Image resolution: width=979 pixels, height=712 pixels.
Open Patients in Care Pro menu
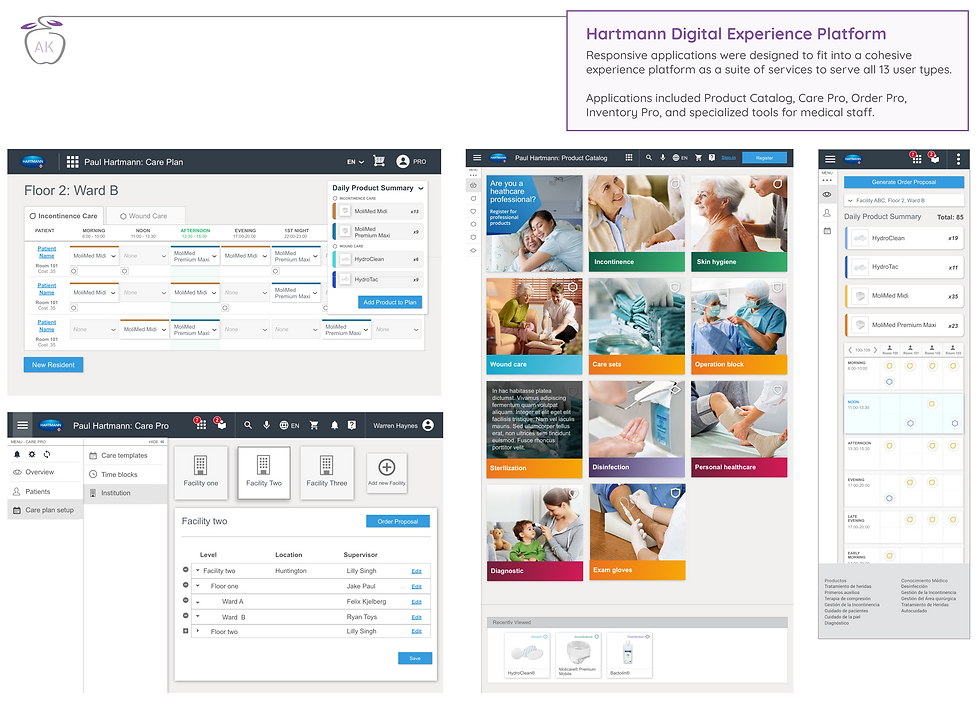coord(37,492)
